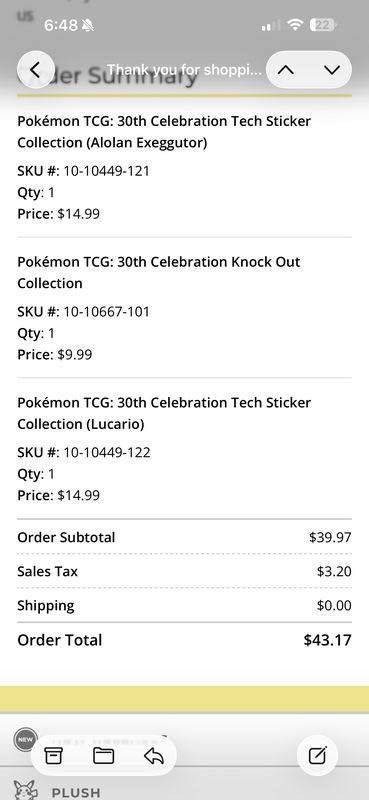Screen dimensions: 369x800
Task: Select the Lucario Tech Sticker Collection title
Action: pos(164,413)
